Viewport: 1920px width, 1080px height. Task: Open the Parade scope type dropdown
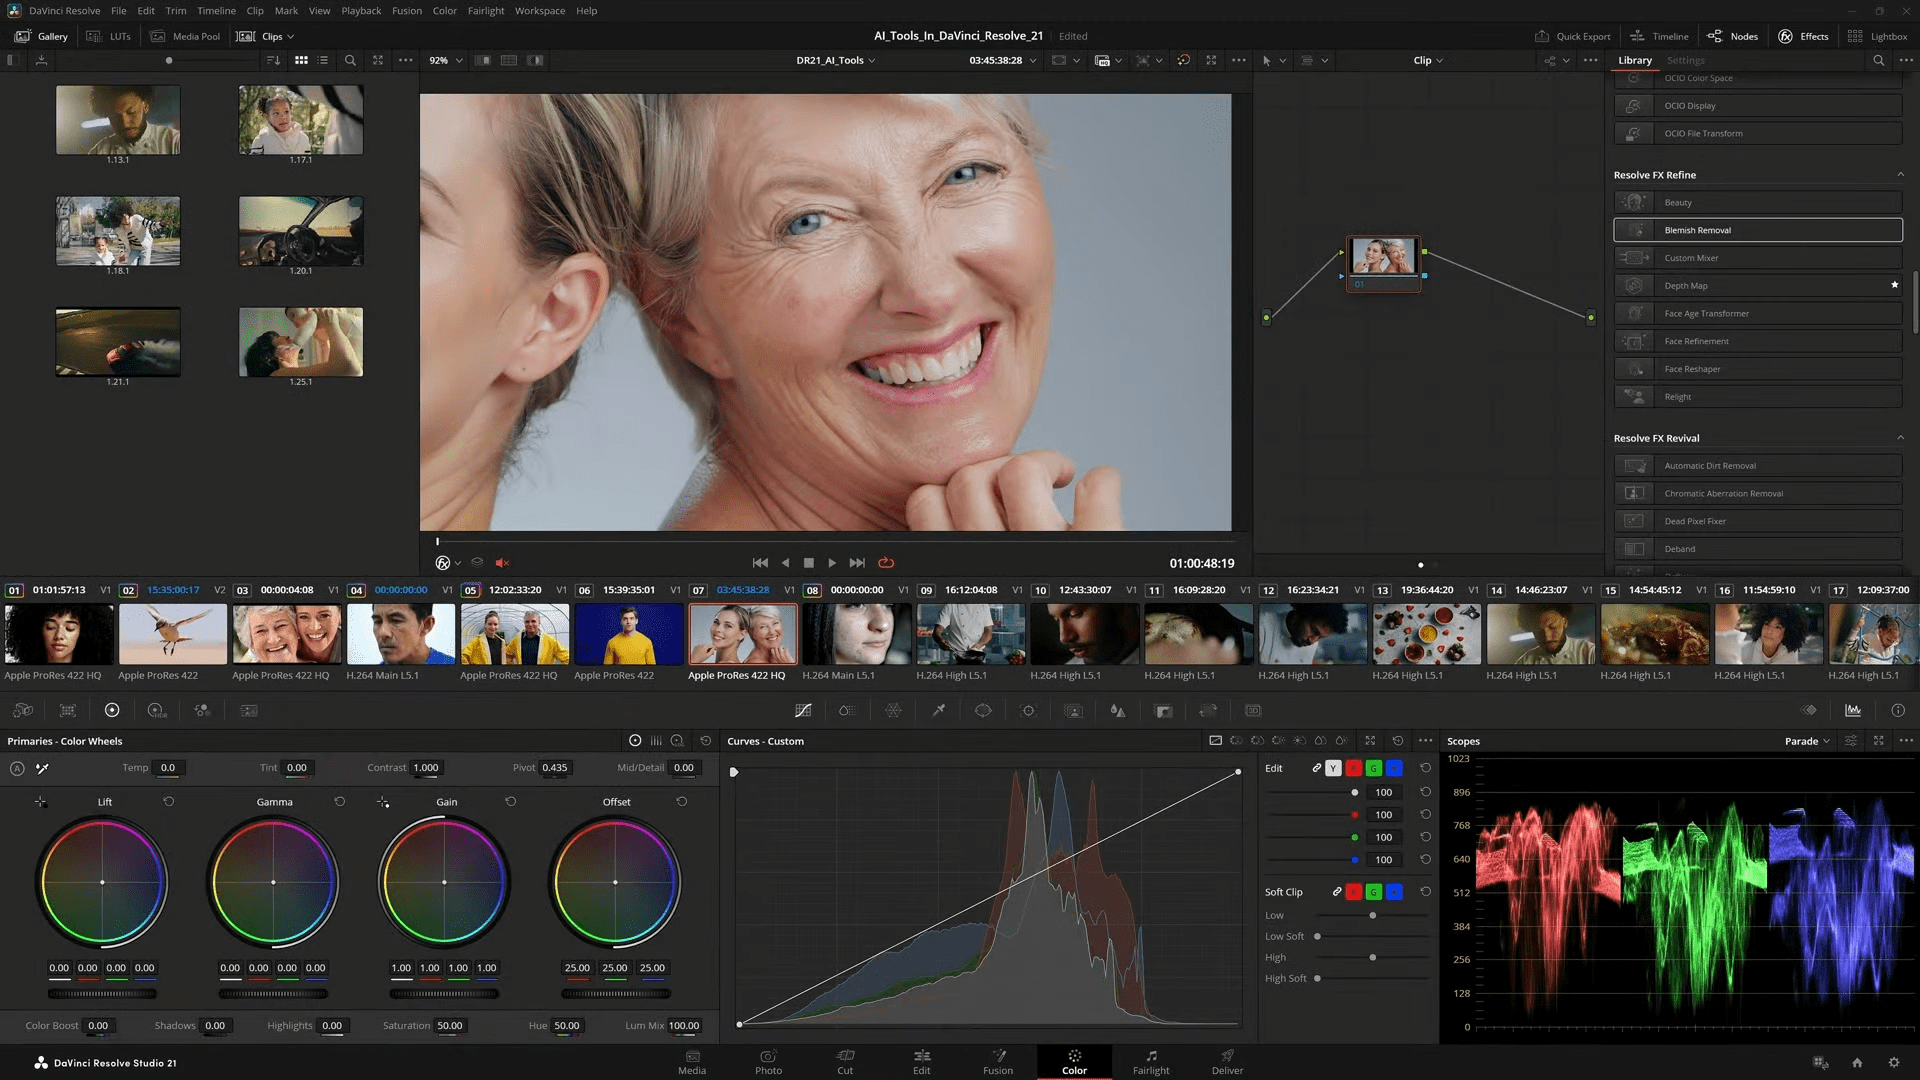coord(1807,741)
